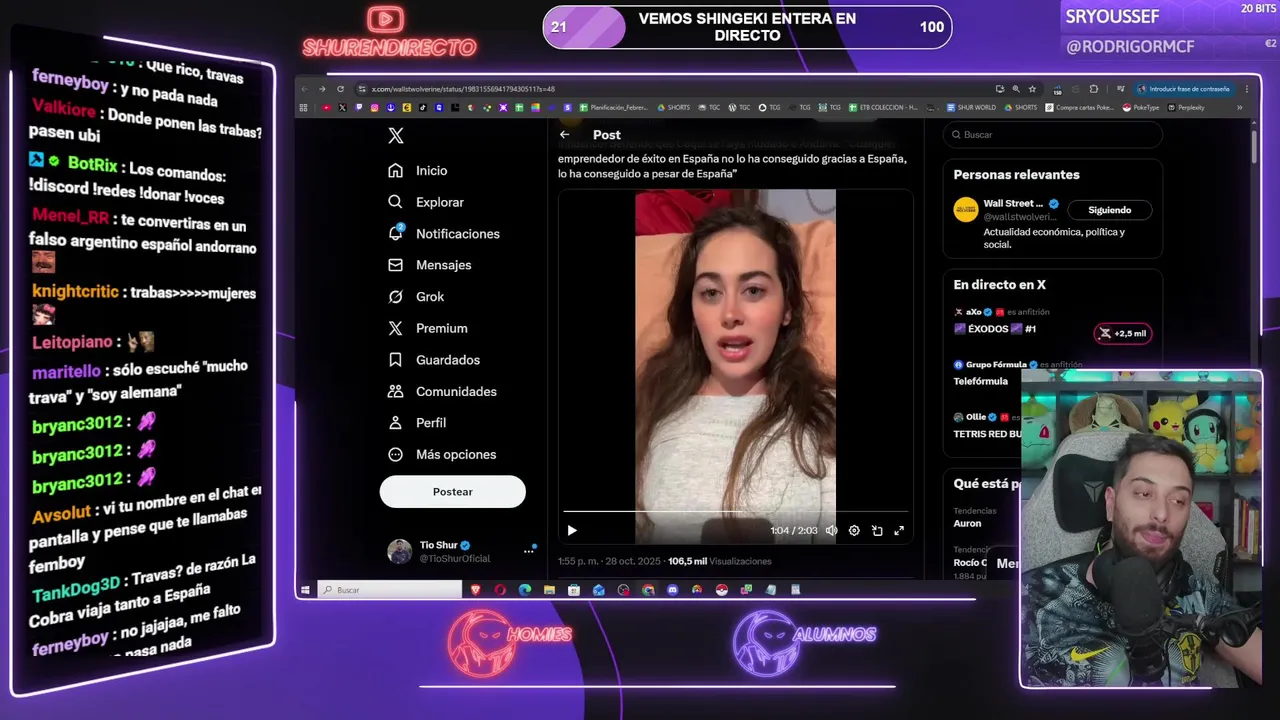Click the page vertical scrollbar

(1254, 145)
